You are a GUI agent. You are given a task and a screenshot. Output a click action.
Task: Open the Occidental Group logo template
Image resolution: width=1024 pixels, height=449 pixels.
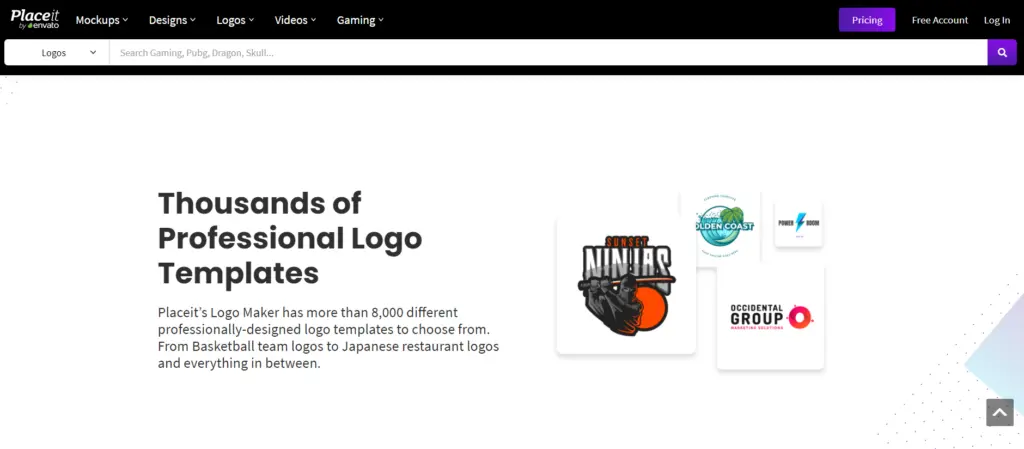pyautogui.click(x=770, y=317)
